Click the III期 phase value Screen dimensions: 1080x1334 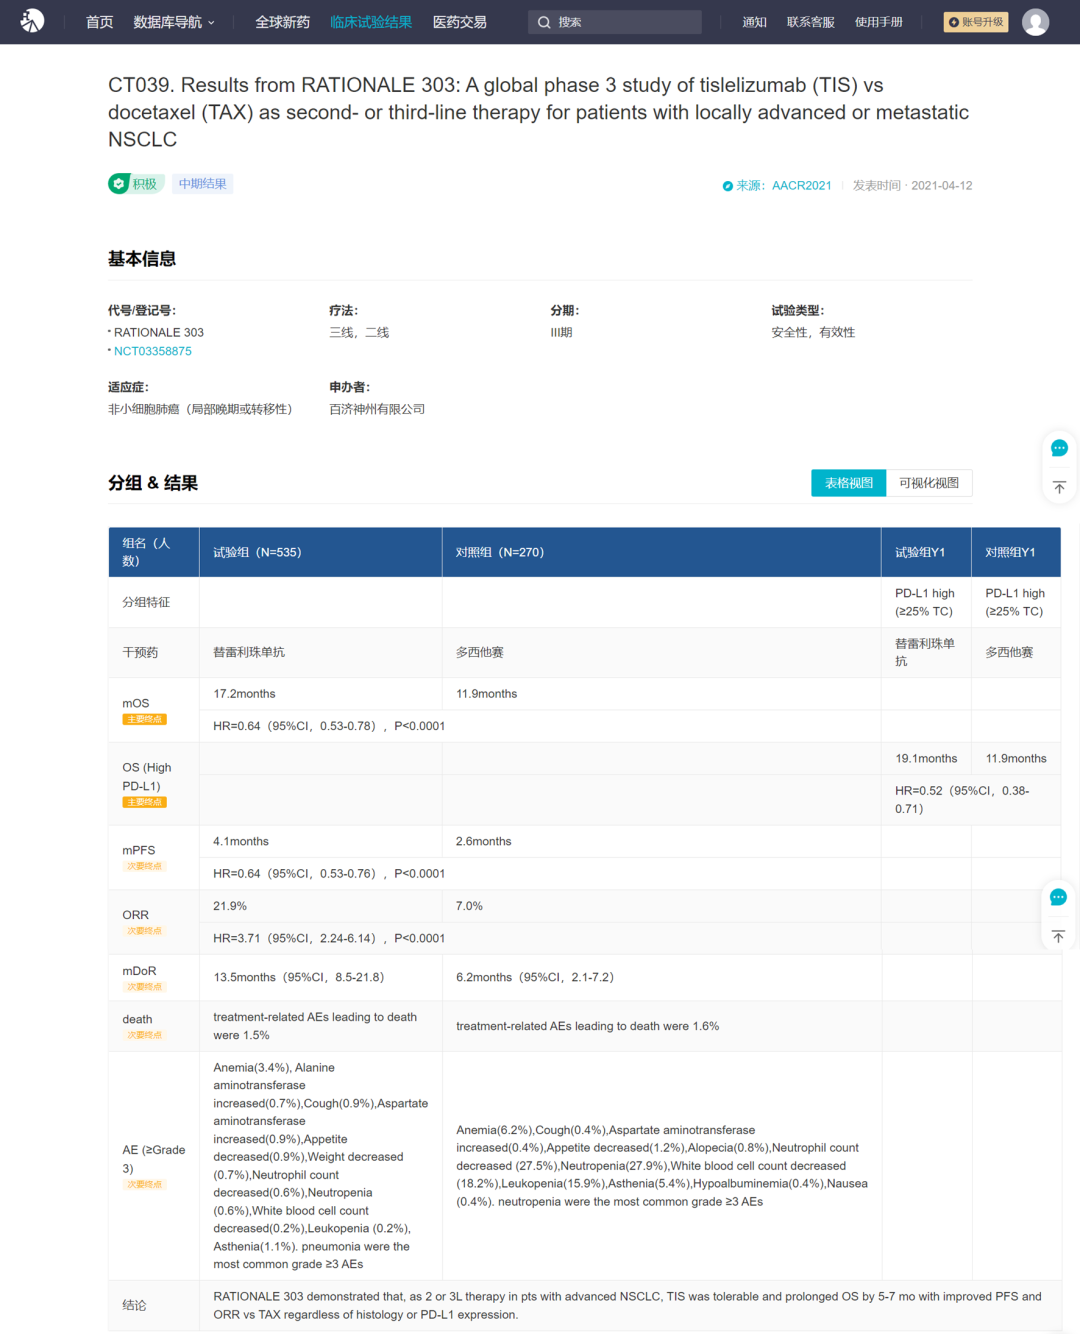561,333
